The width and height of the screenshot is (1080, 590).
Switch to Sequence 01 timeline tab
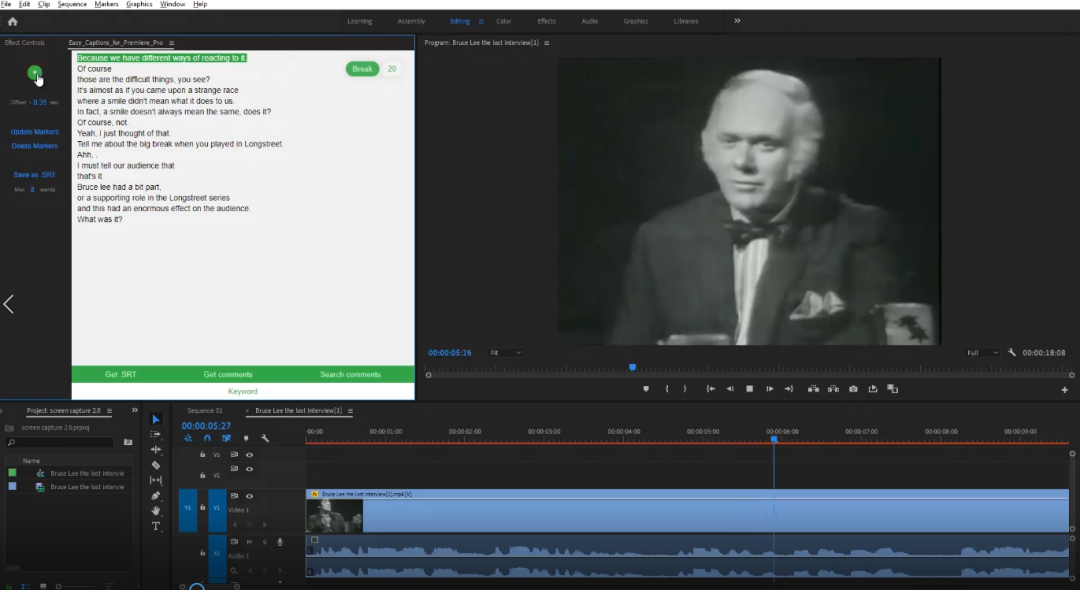[x=205, y=411]
